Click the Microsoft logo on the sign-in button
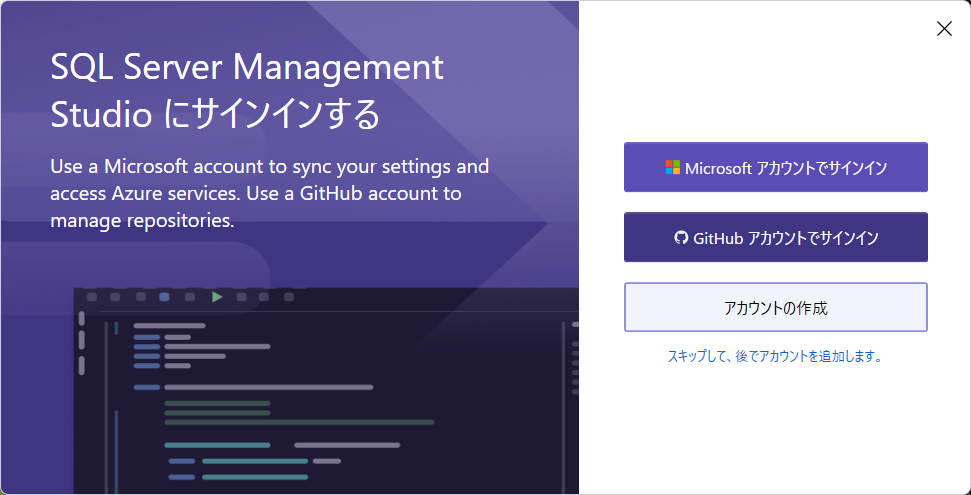 [673, 168]
